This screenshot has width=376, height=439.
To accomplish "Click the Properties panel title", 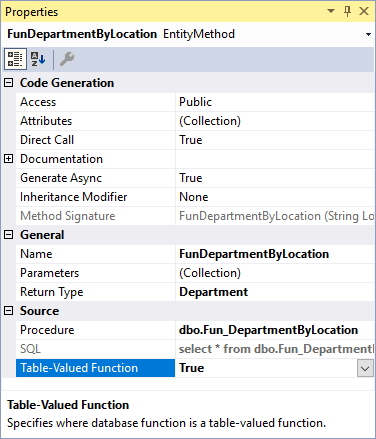I will [31, 12].
